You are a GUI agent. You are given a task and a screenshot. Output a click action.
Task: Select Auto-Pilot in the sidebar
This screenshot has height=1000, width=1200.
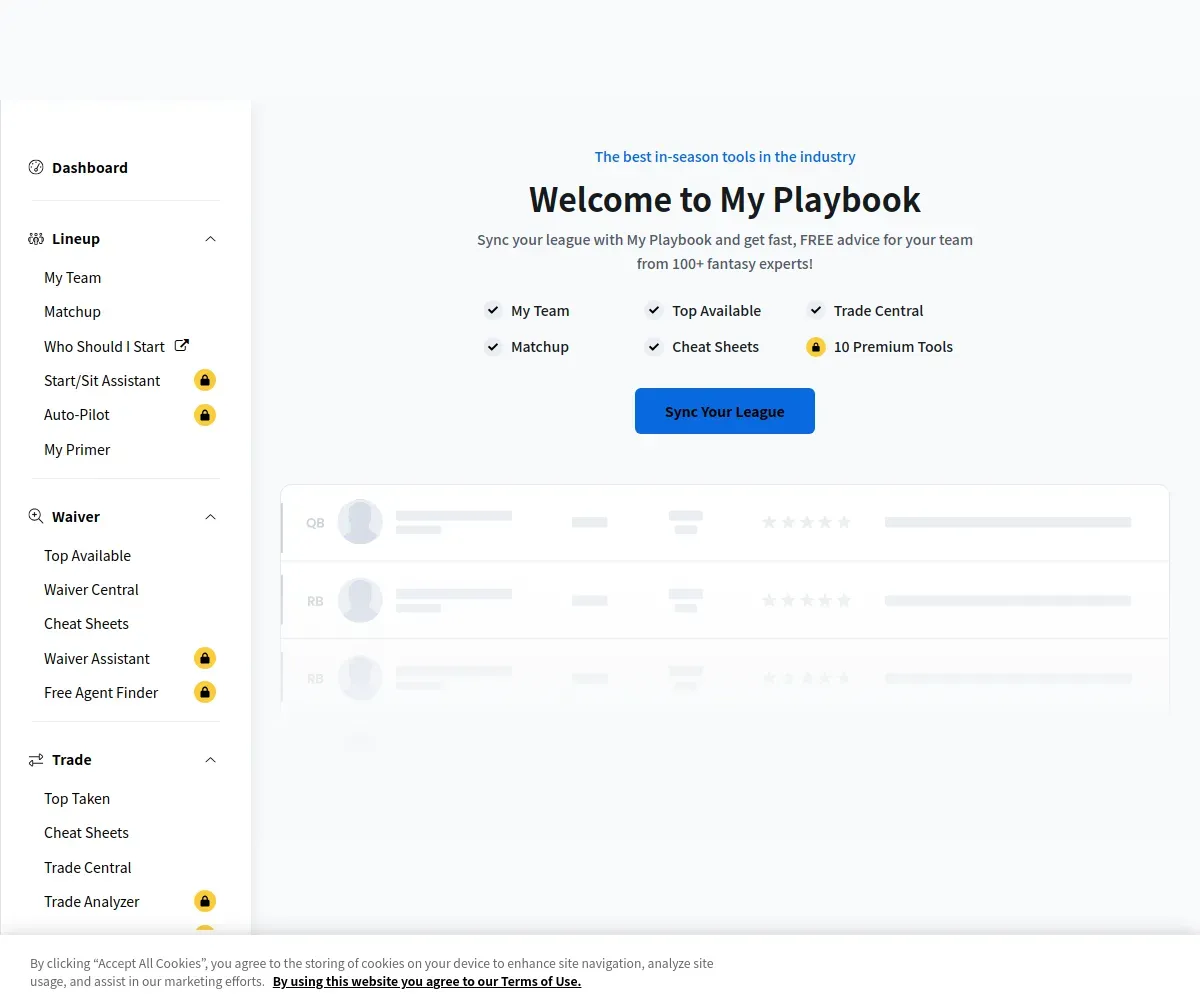click(x=77, y=415)
